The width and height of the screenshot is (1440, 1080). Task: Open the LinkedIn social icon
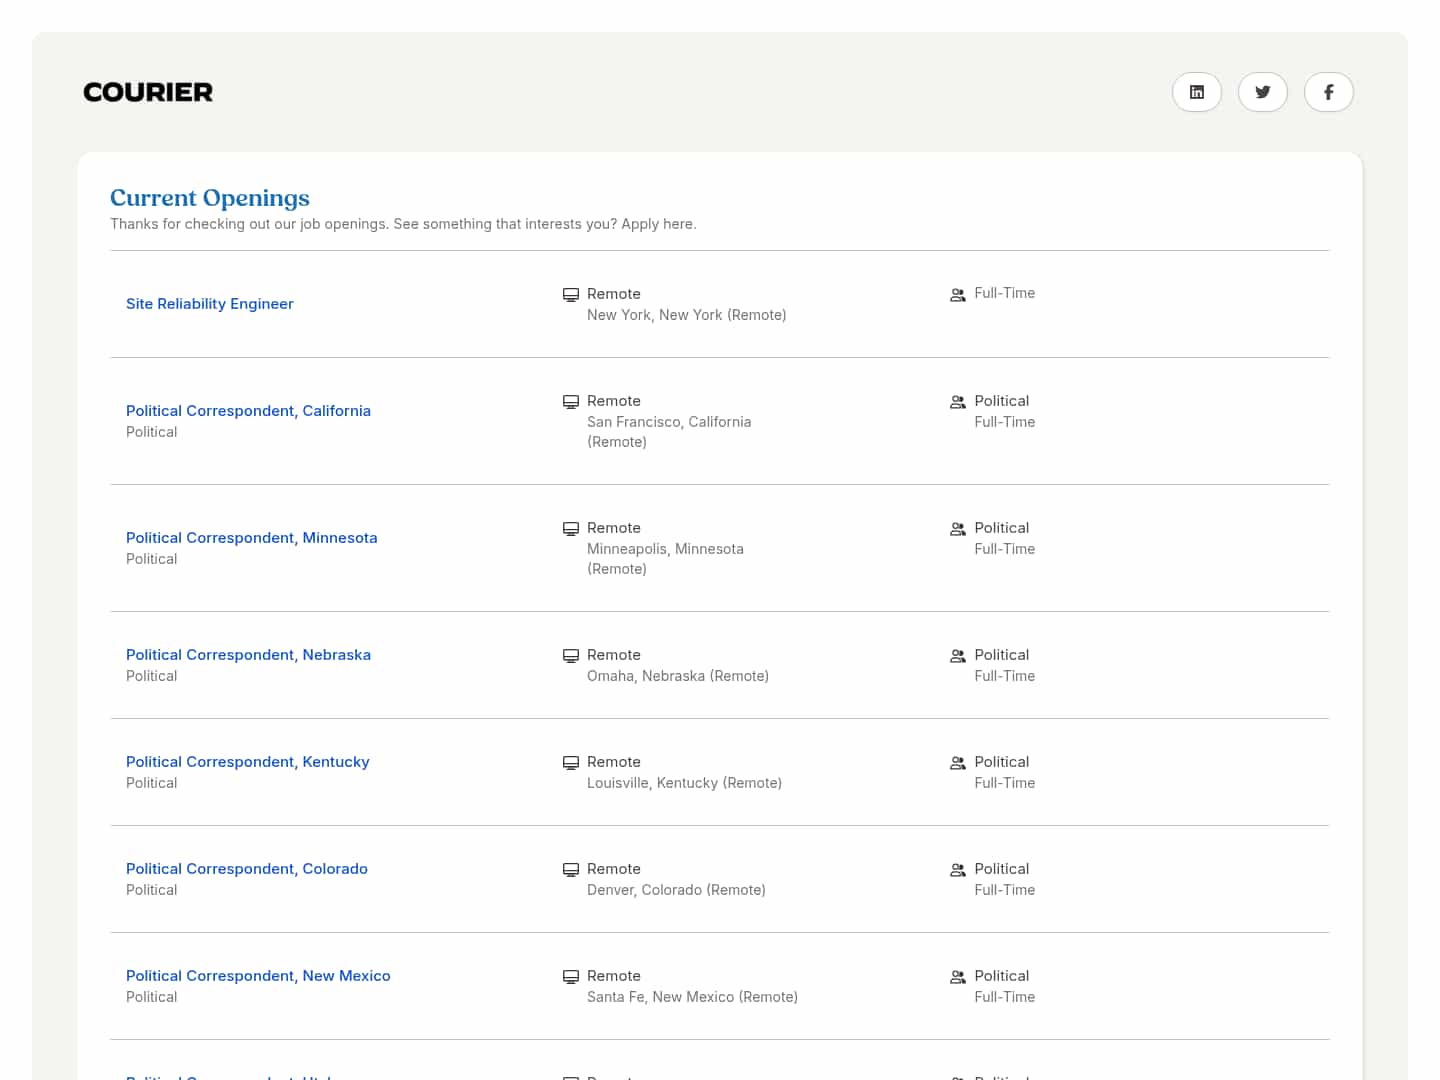pyautogui.click(x=1196, y=92)
